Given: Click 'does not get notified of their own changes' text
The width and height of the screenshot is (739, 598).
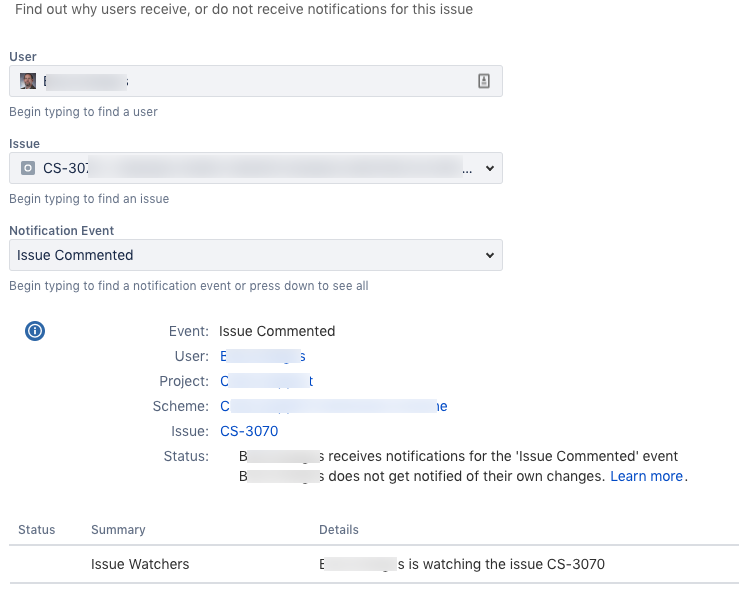Looking at the screenshot, I should 467,476.
